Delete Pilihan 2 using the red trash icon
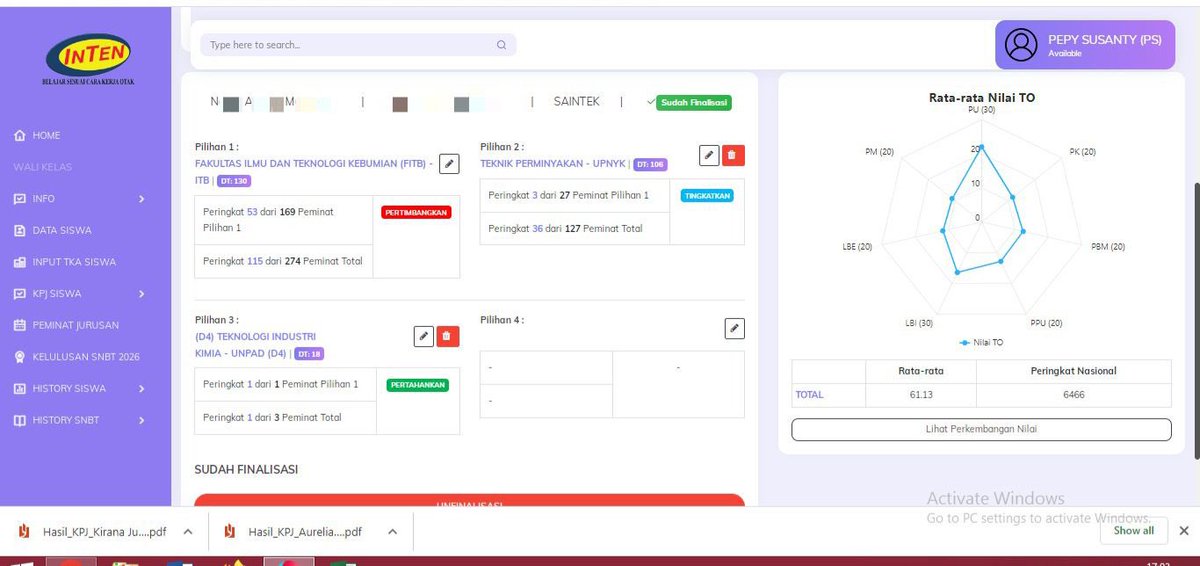Screen dimensions: 1200x566 point(732,155)
